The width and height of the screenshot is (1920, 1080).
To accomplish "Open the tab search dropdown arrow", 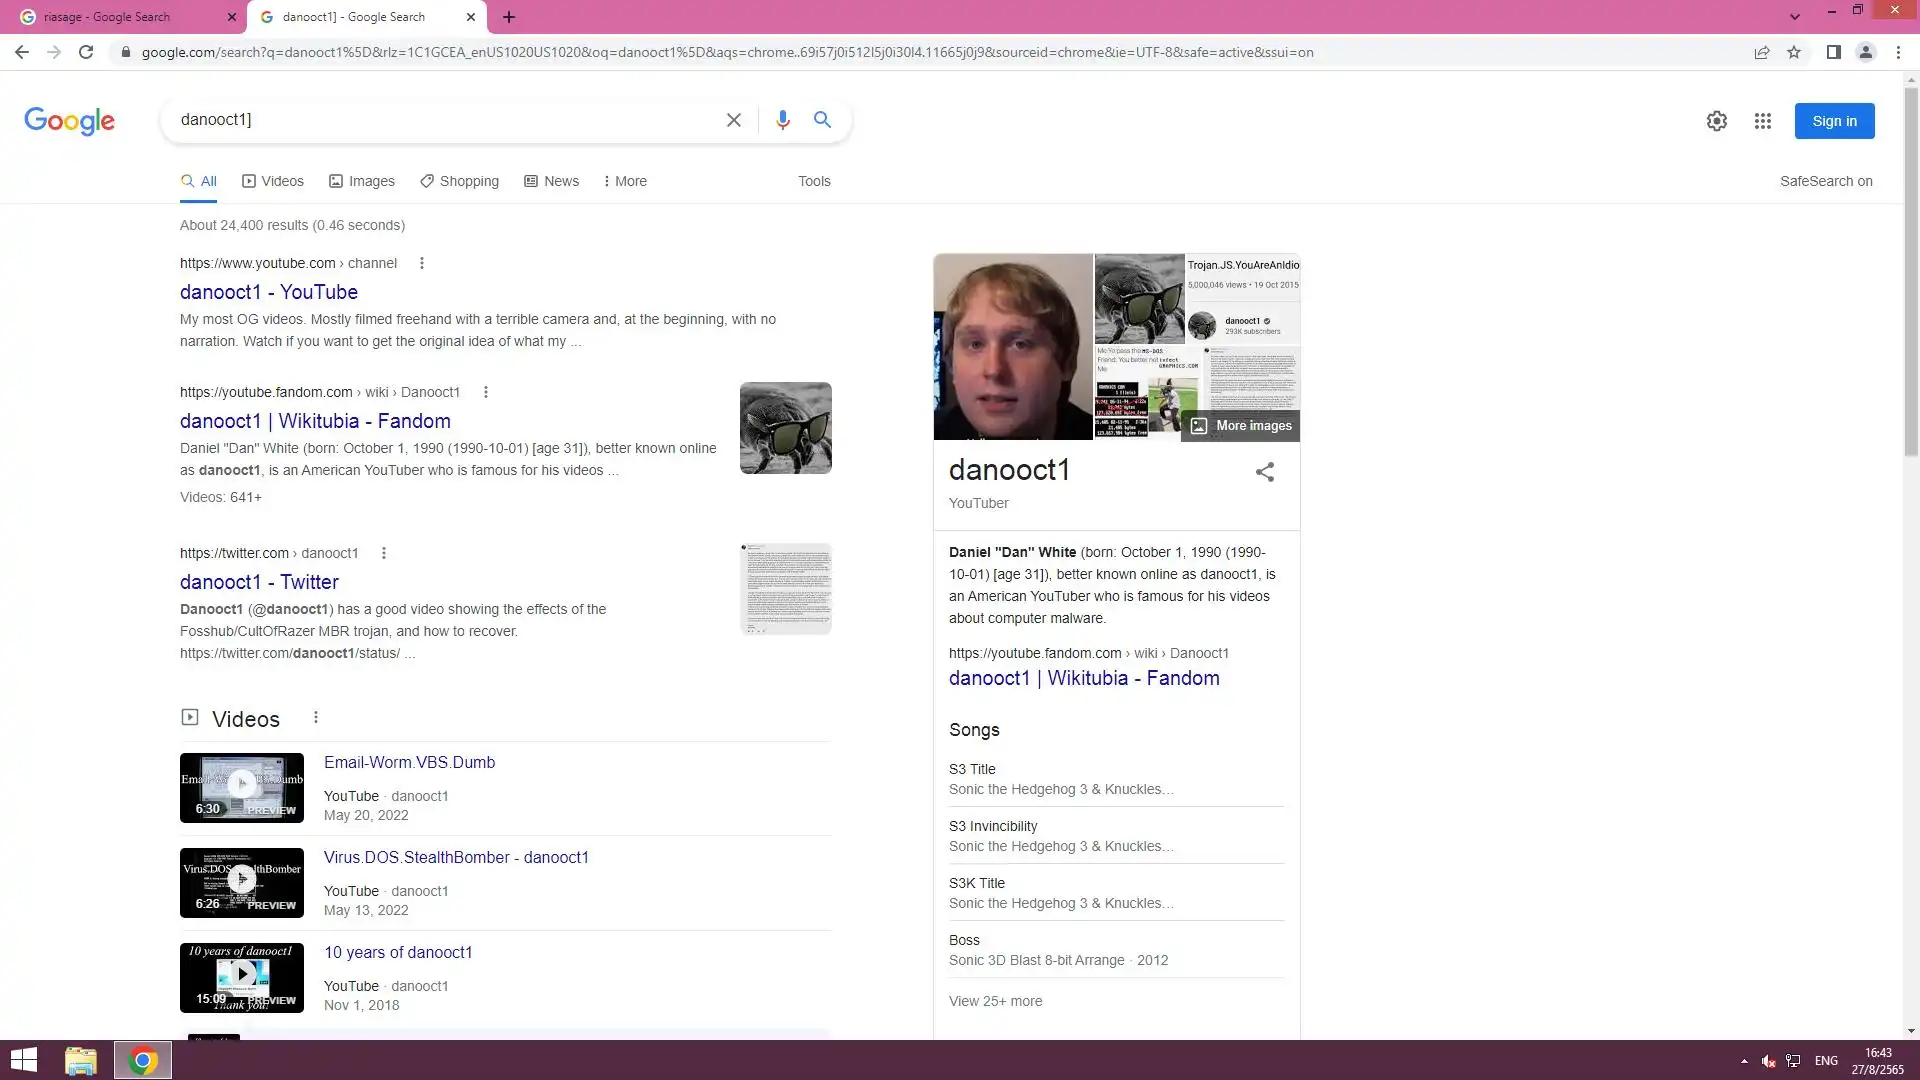I will [x=1794, y=16].
